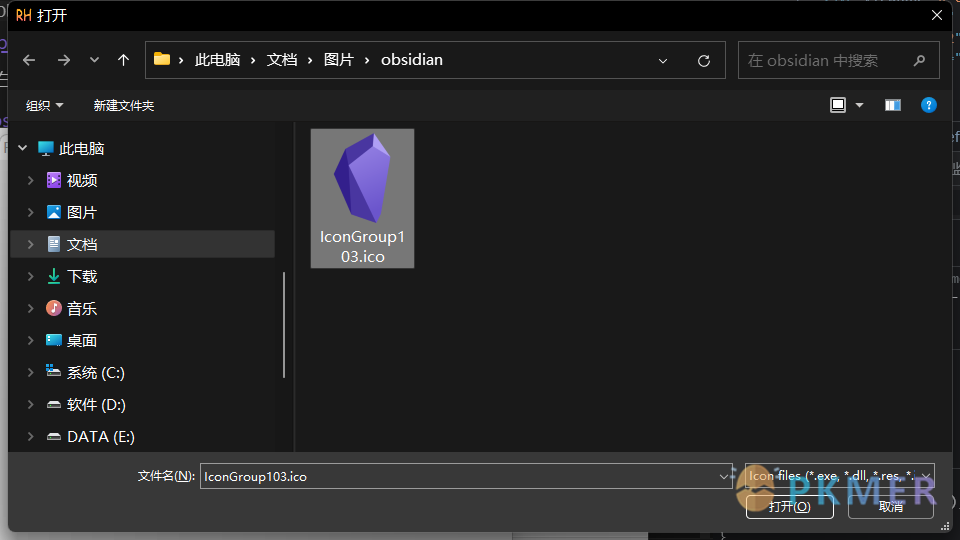Click the Resource Hacker RH title icon
Viewport: 960px width, 540px height.
[x=23, y=15]
